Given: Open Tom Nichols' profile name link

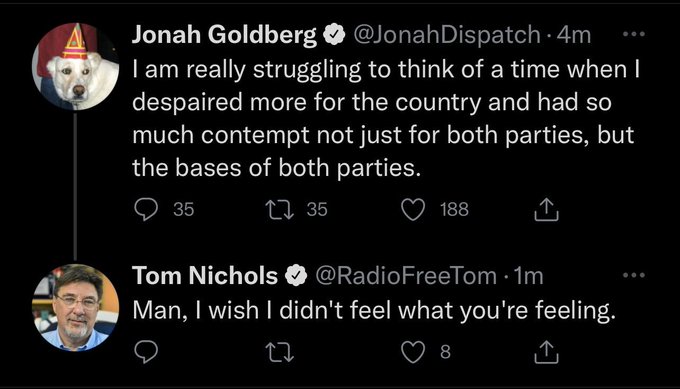Looking at the screenshot, I should (x=205, y=275).
